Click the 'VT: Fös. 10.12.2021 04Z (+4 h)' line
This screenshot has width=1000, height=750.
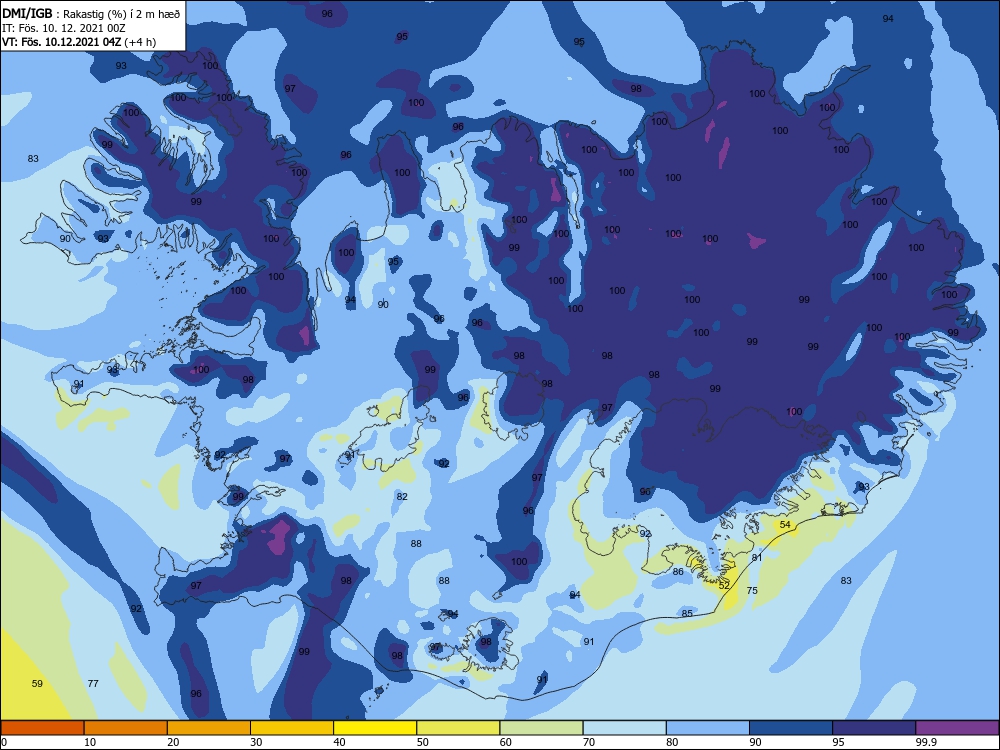[79, 42]
